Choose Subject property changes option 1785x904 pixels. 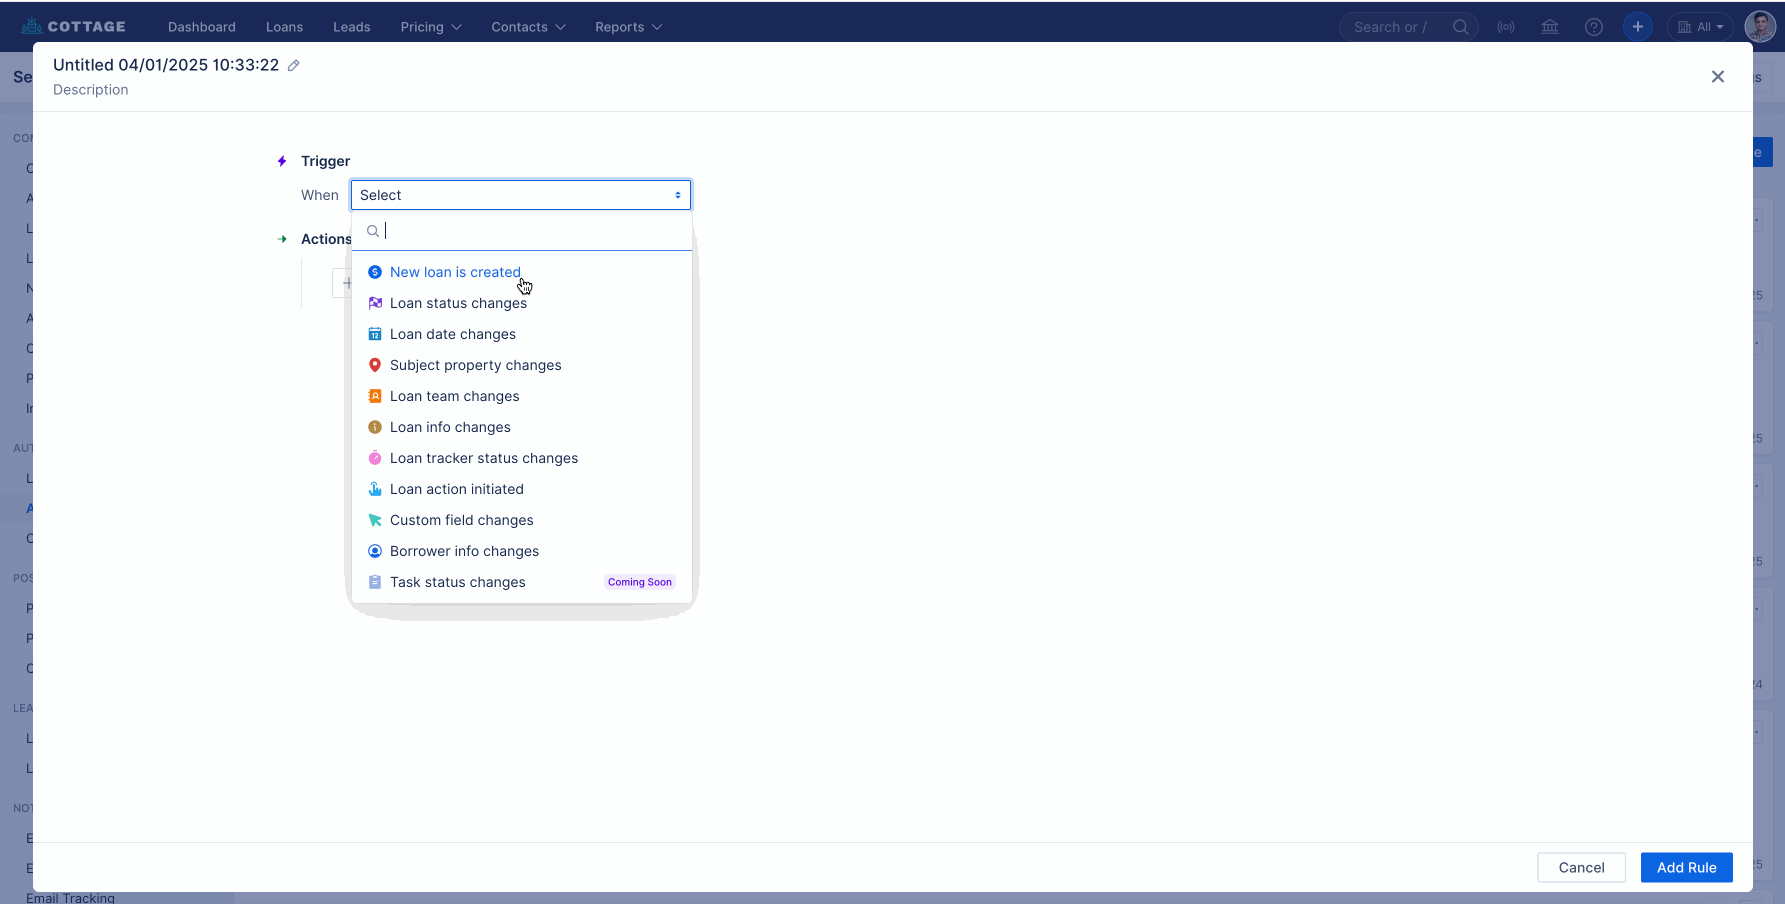pos(522,365)
